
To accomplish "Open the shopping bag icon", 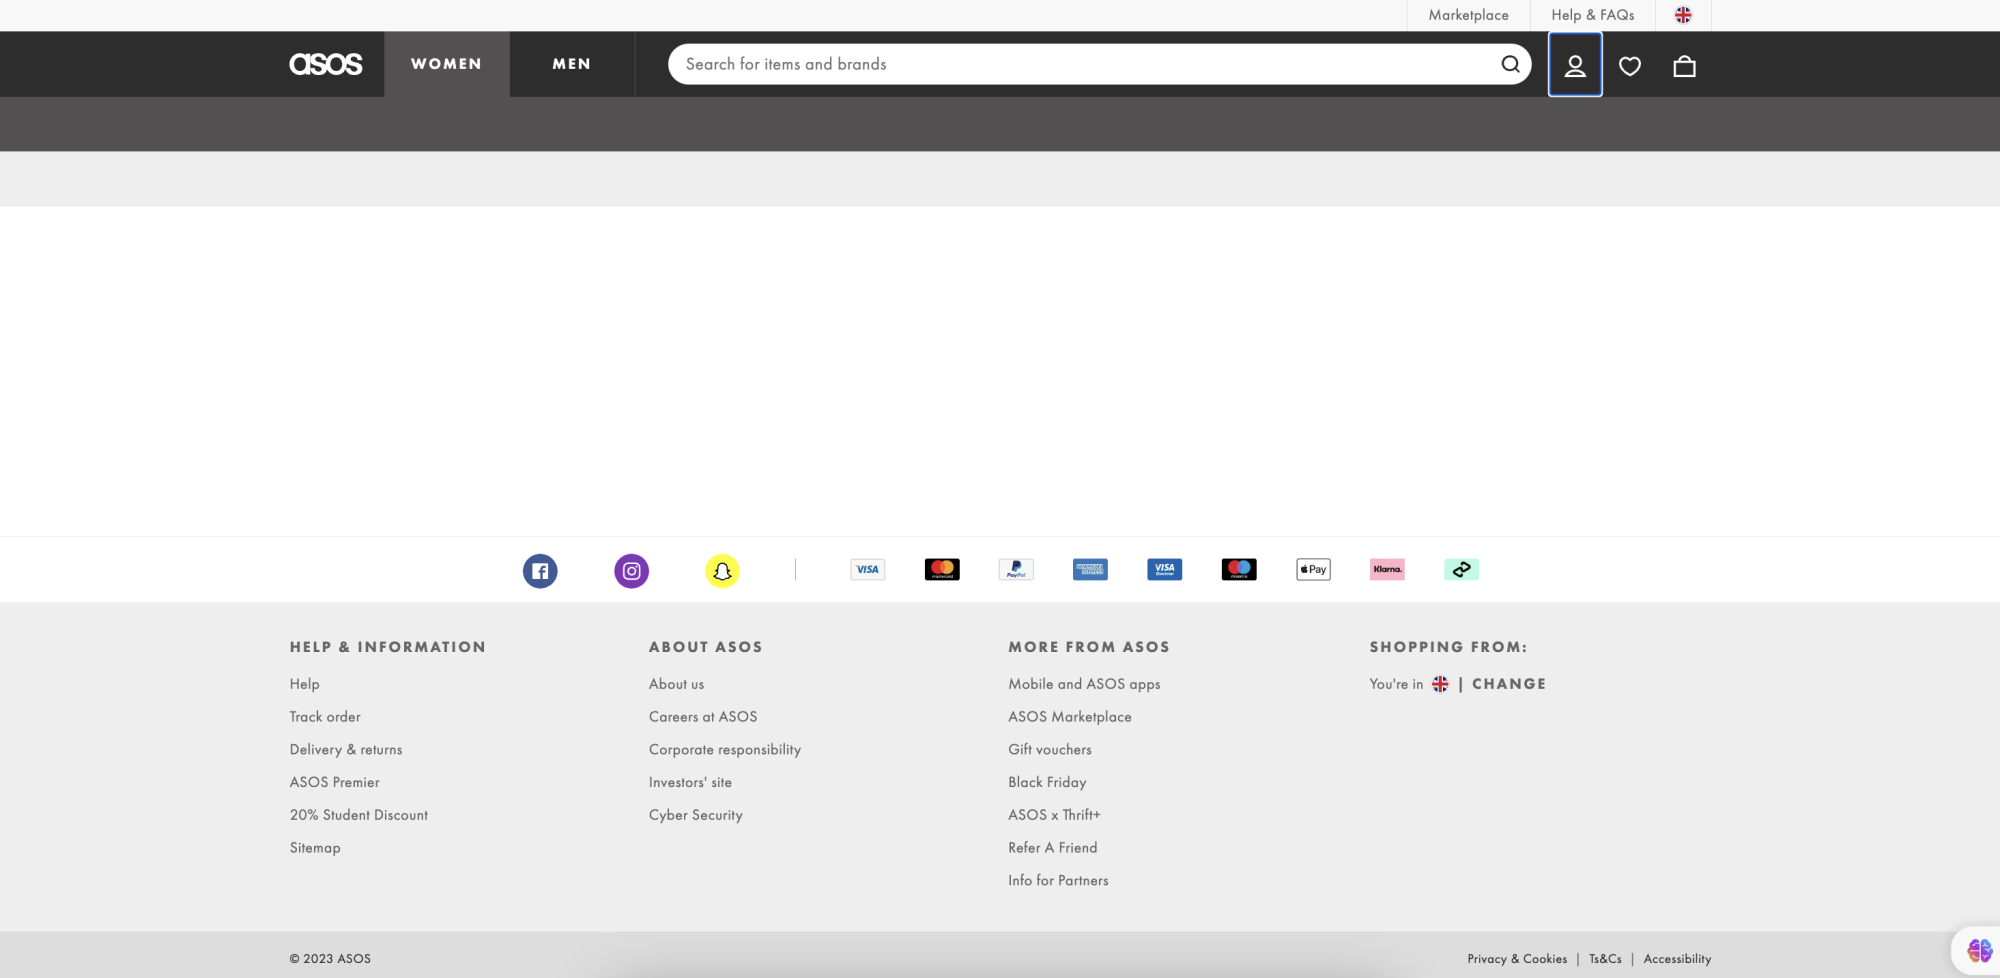I will [1684, 64].
